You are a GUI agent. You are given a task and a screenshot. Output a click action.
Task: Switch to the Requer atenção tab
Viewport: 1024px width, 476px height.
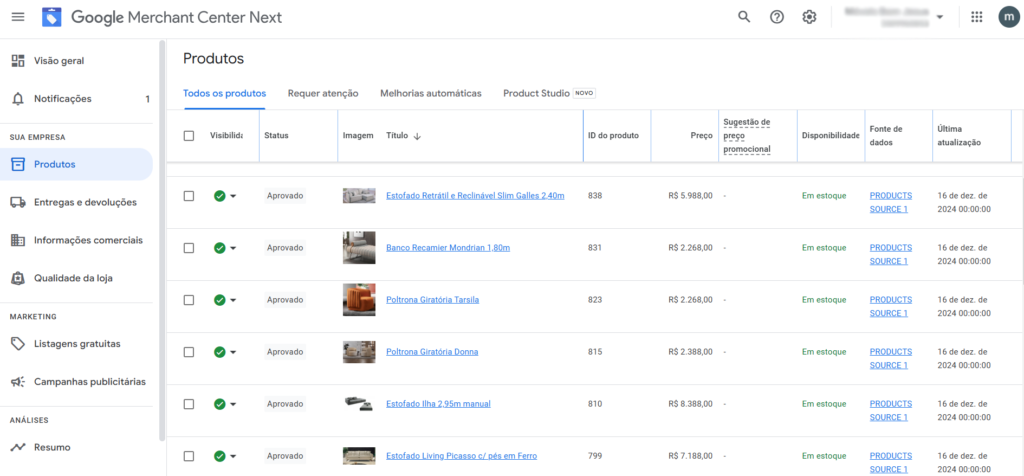323,93
